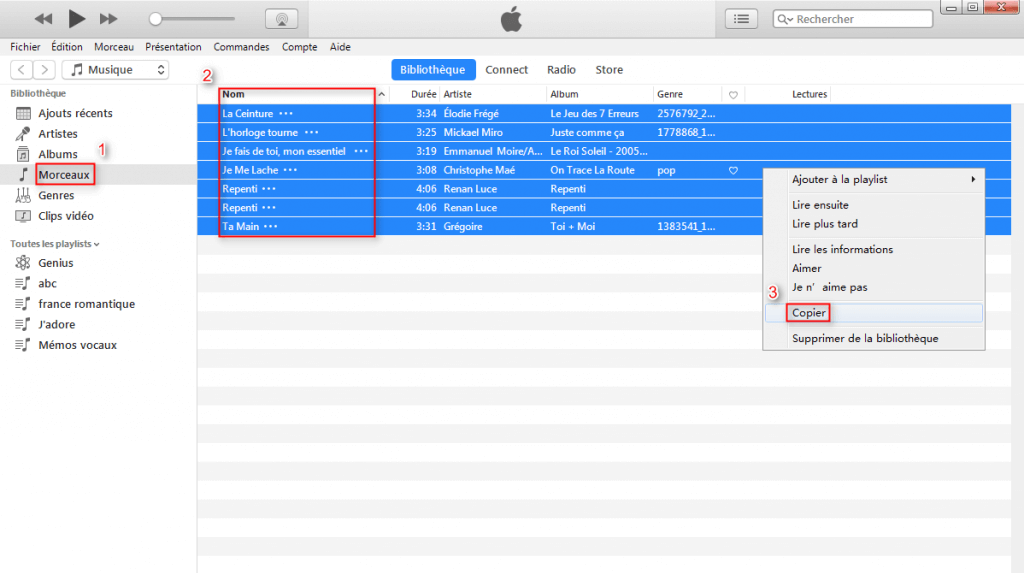Open the Compte menu
1024x573 pixels.
(x=299, y=47)
